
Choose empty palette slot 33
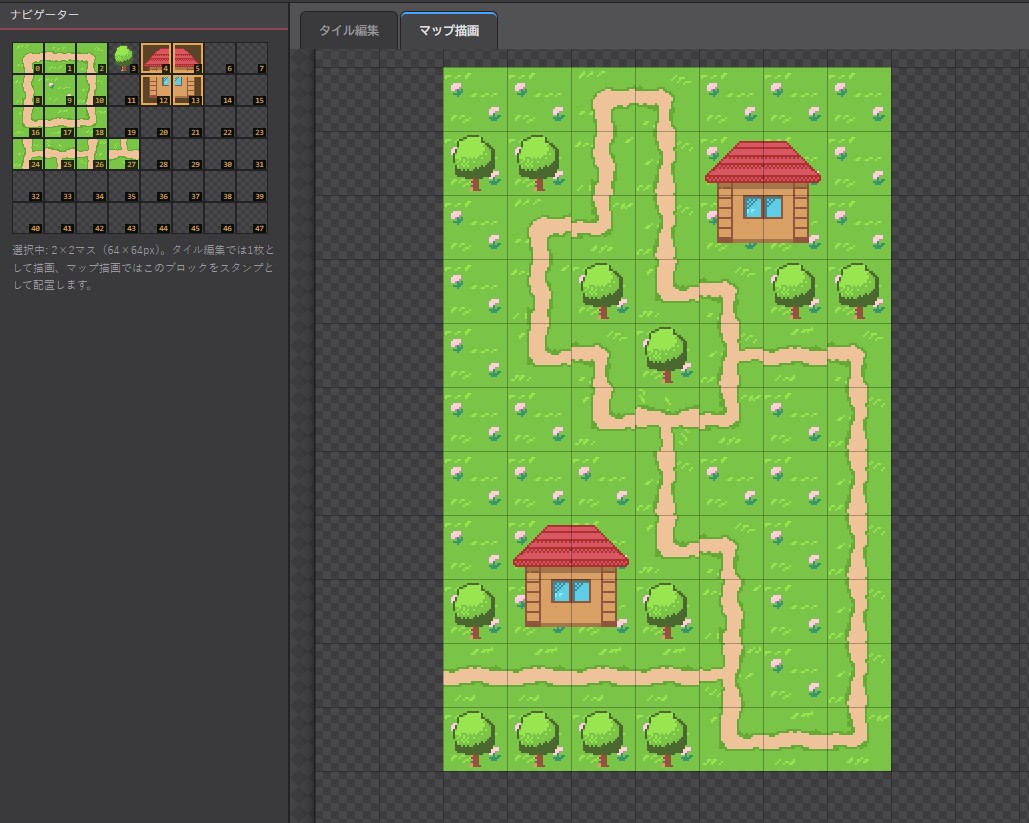pos(60,186)
